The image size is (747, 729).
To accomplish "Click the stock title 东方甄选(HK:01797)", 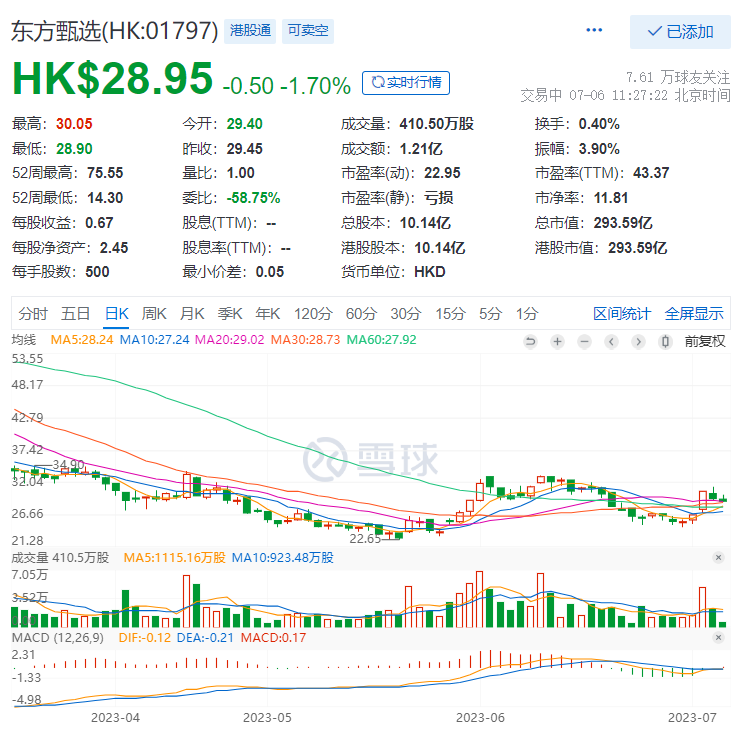I will pos(114,31).
